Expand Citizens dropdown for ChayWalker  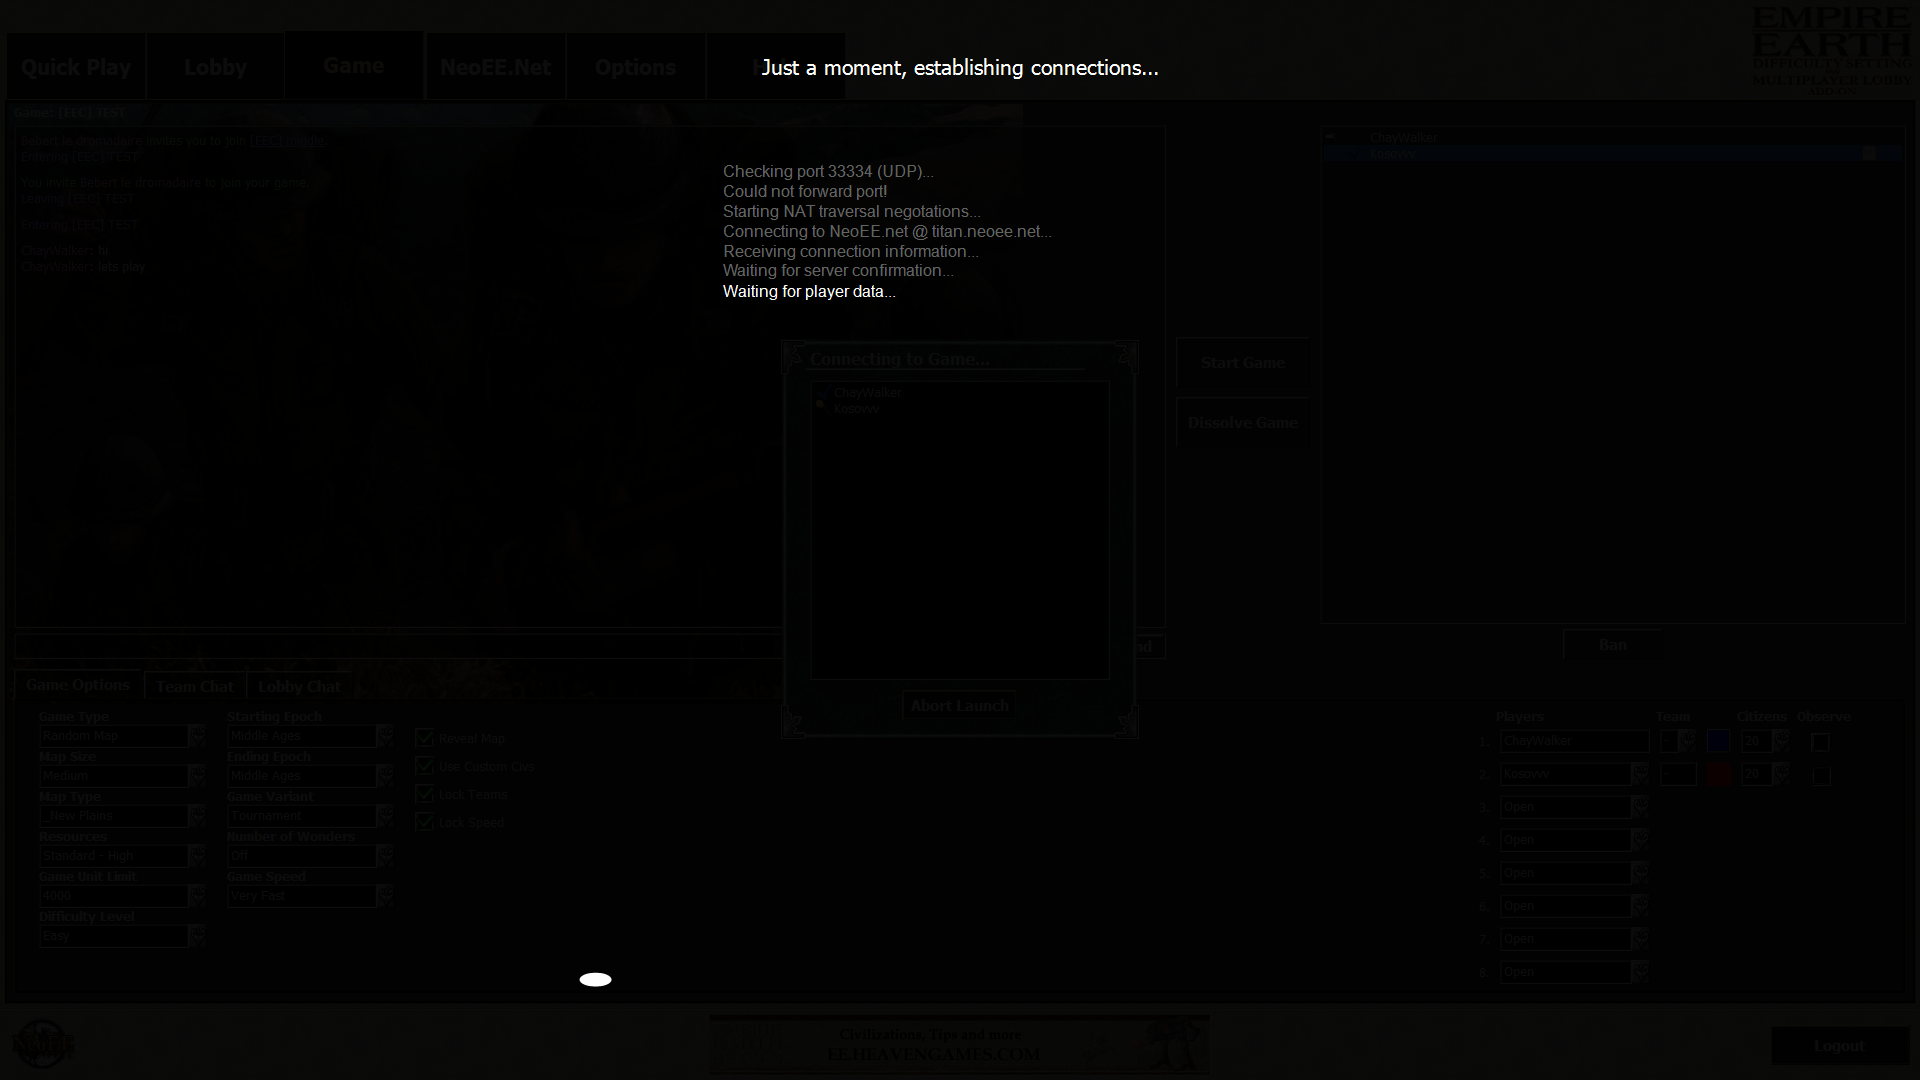[x=1782, y=741]
